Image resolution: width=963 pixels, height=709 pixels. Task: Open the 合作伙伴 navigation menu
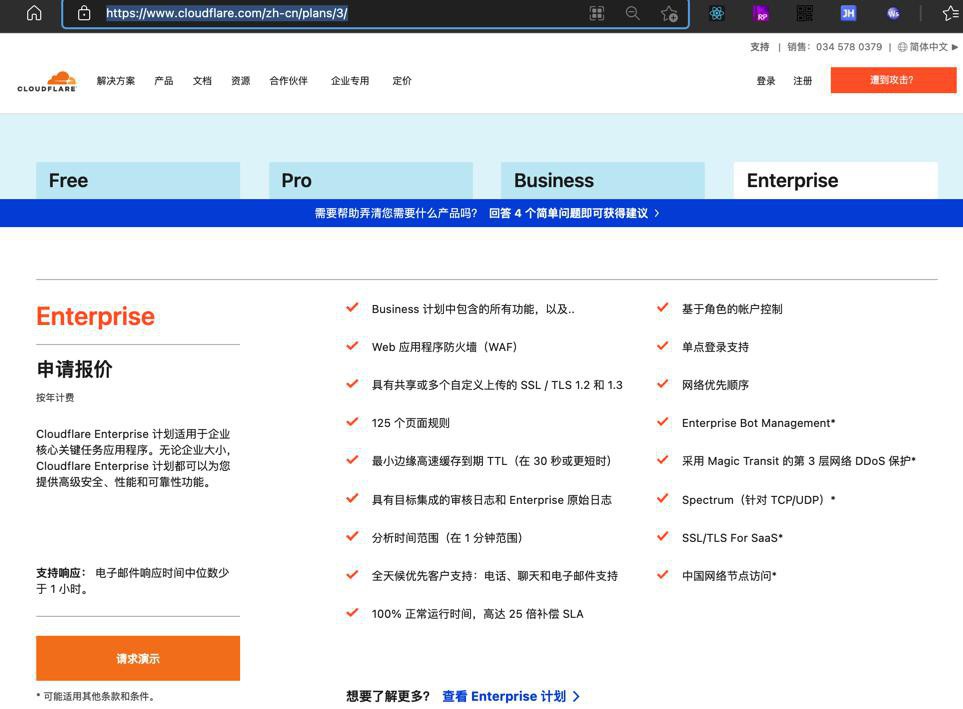coord(289,80)
